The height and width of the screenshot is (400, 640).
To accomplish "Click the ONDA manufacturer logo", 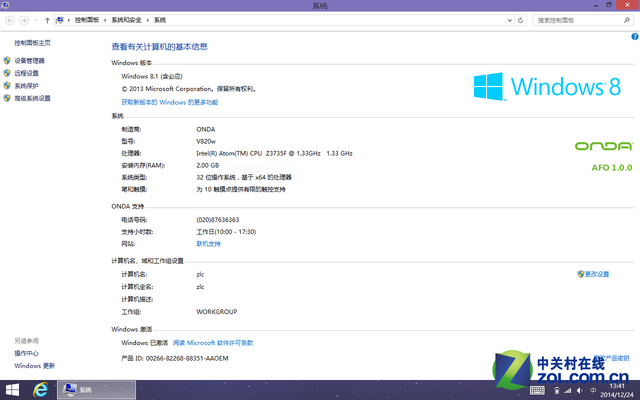I will tap(604, 146).
